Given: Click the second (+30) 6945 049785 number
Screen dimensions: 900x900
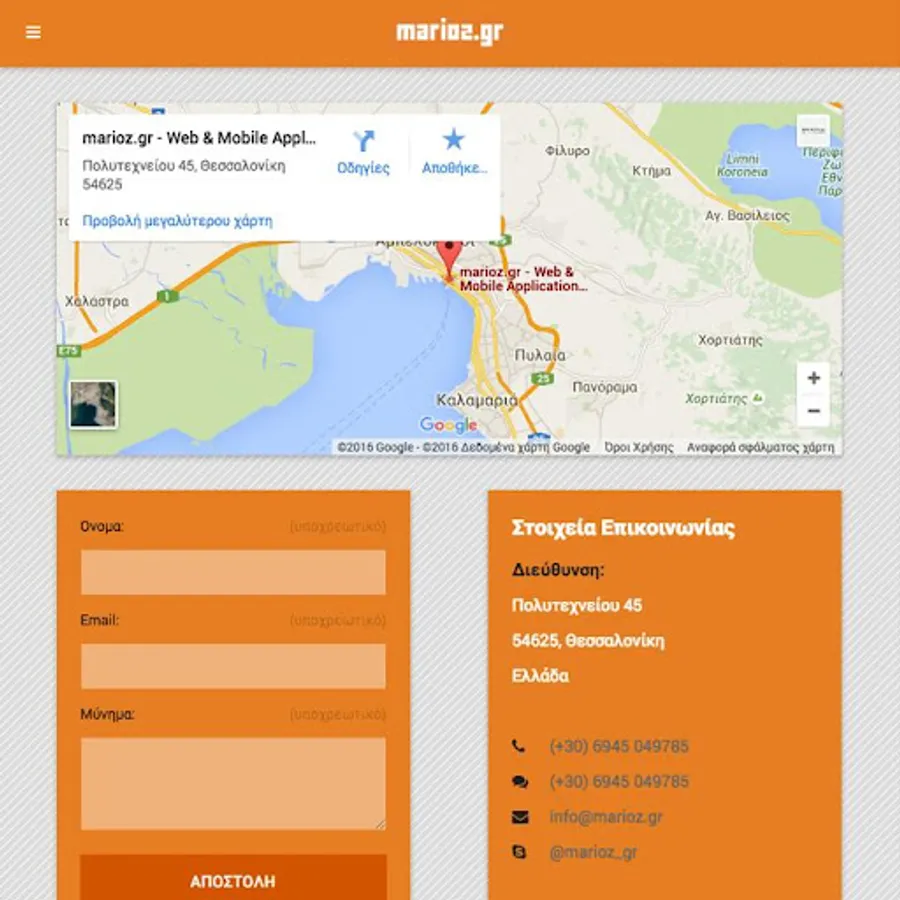Looking at the screenshot, I should tap(619, 782).
